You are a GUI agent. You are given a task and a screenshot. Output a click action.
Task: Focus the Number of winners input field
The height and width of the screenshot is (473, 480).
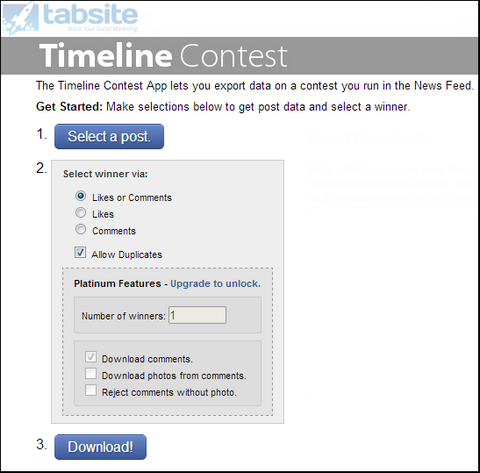pos(197,315)
